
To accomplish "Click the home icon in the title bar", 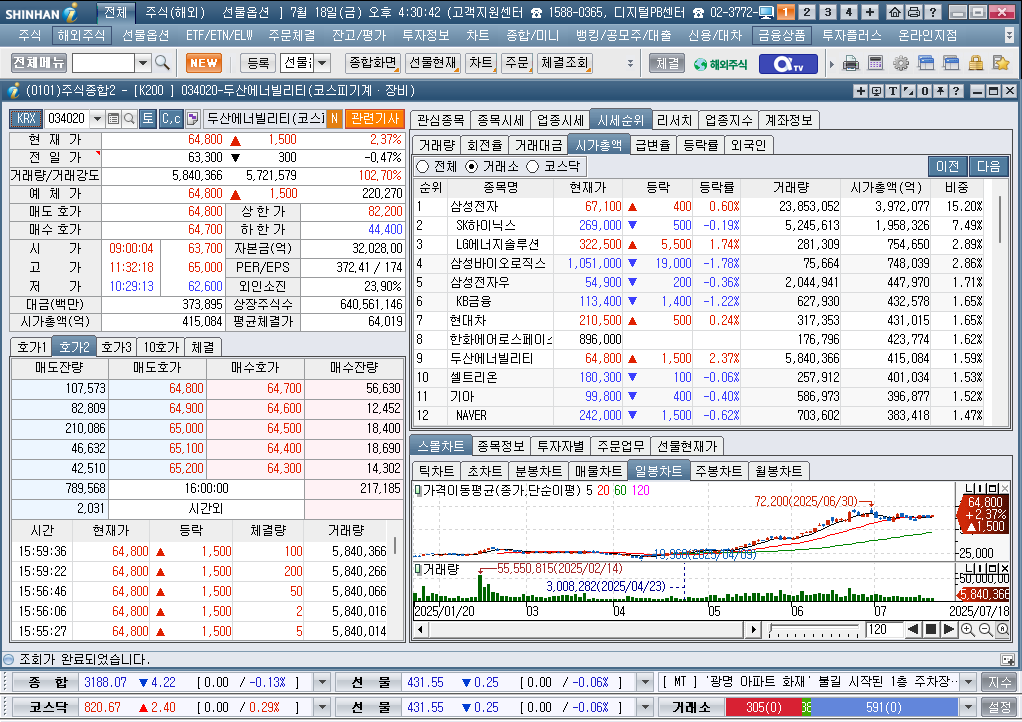I will [896, 12].
